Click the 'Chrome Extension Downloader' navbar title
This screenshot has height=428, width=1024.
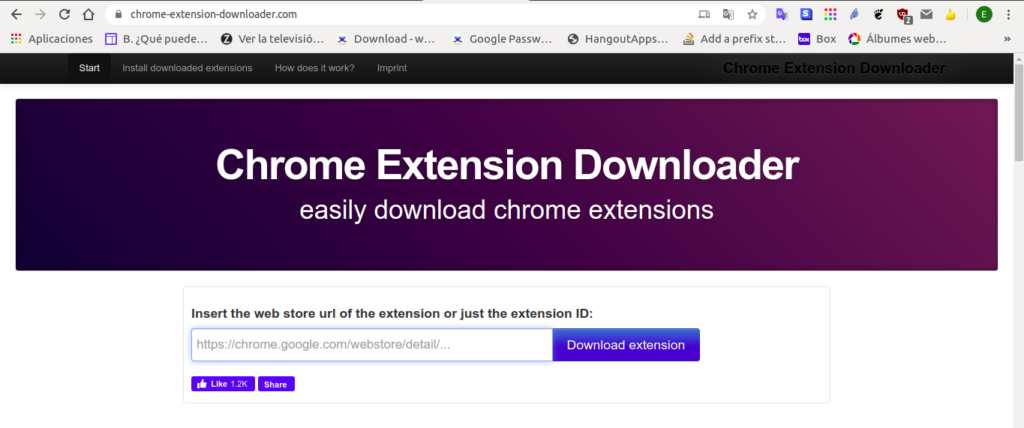click(834, 68)
